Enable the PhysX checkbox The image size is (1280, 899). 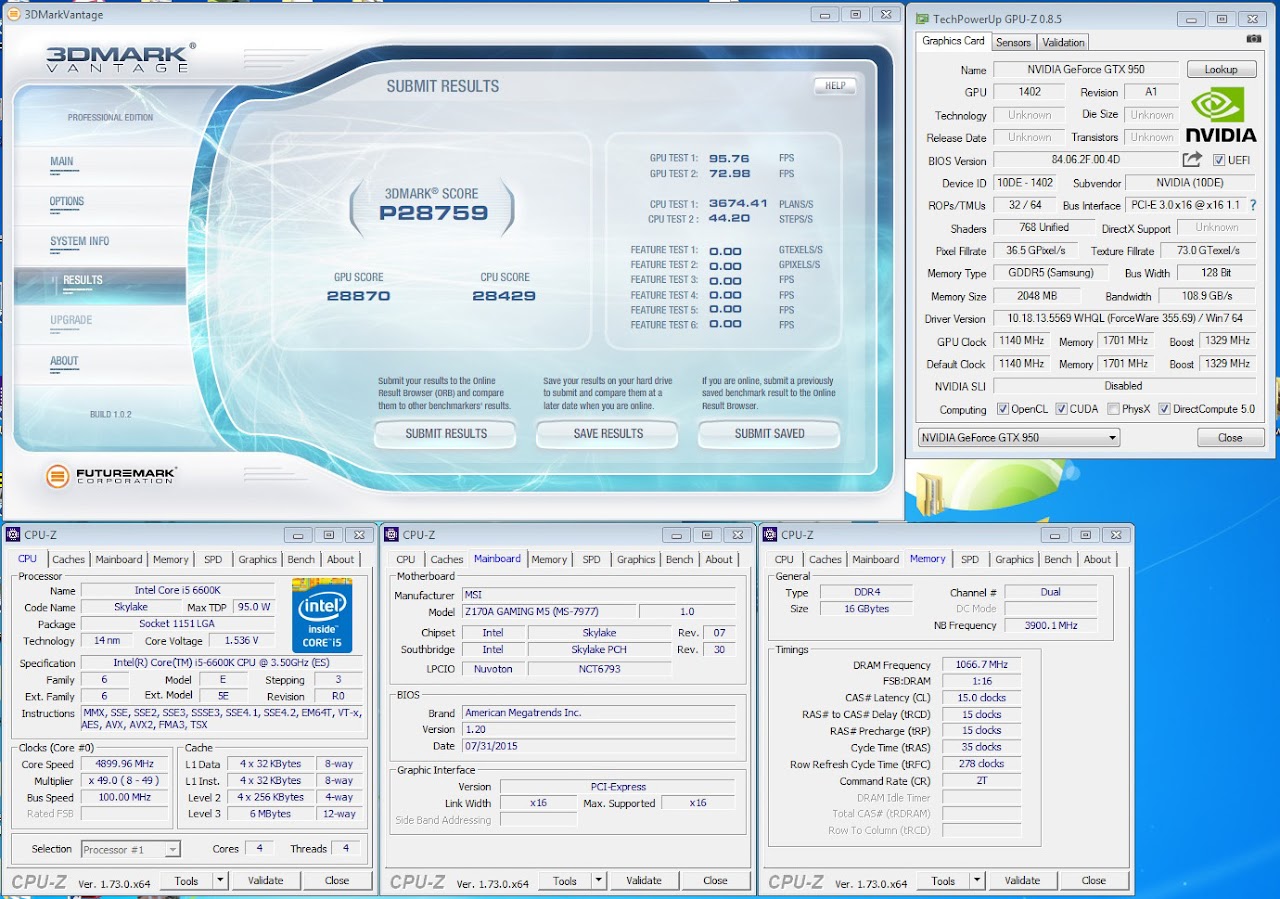1114,409
